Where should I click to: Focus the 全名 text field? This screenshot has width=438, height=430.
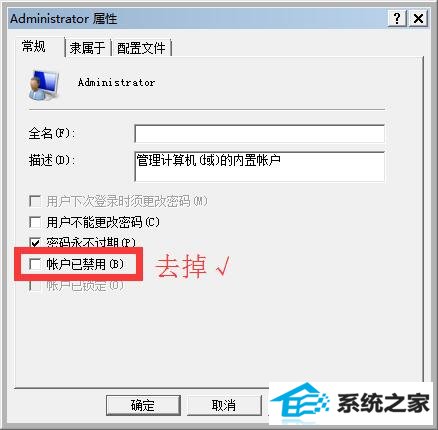[259, 134]
